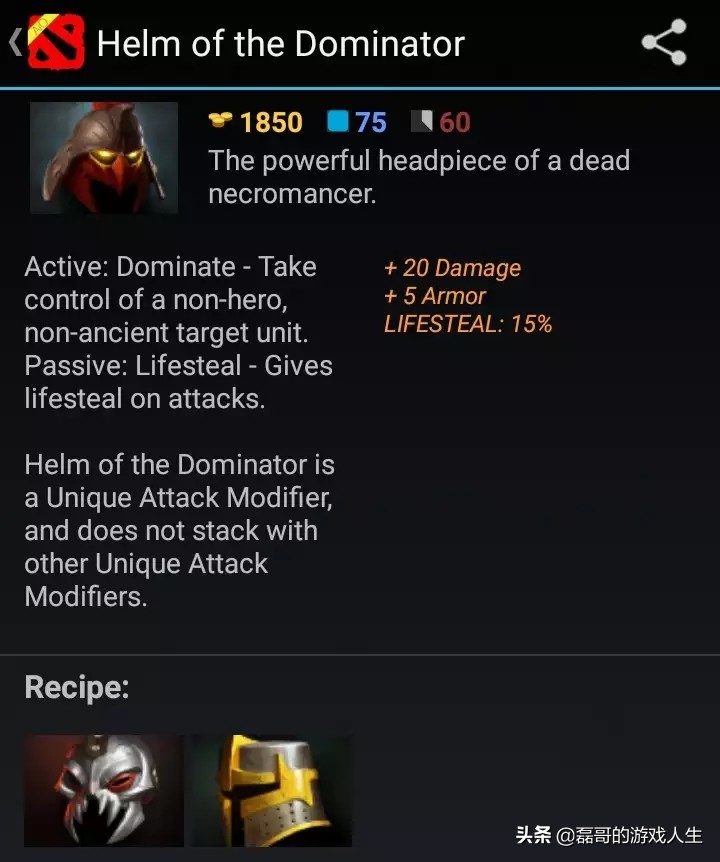The width and height of the screenshot is (720, 862).
Task: Tap the Helm of the Dominator title
Action: (281, 43)
